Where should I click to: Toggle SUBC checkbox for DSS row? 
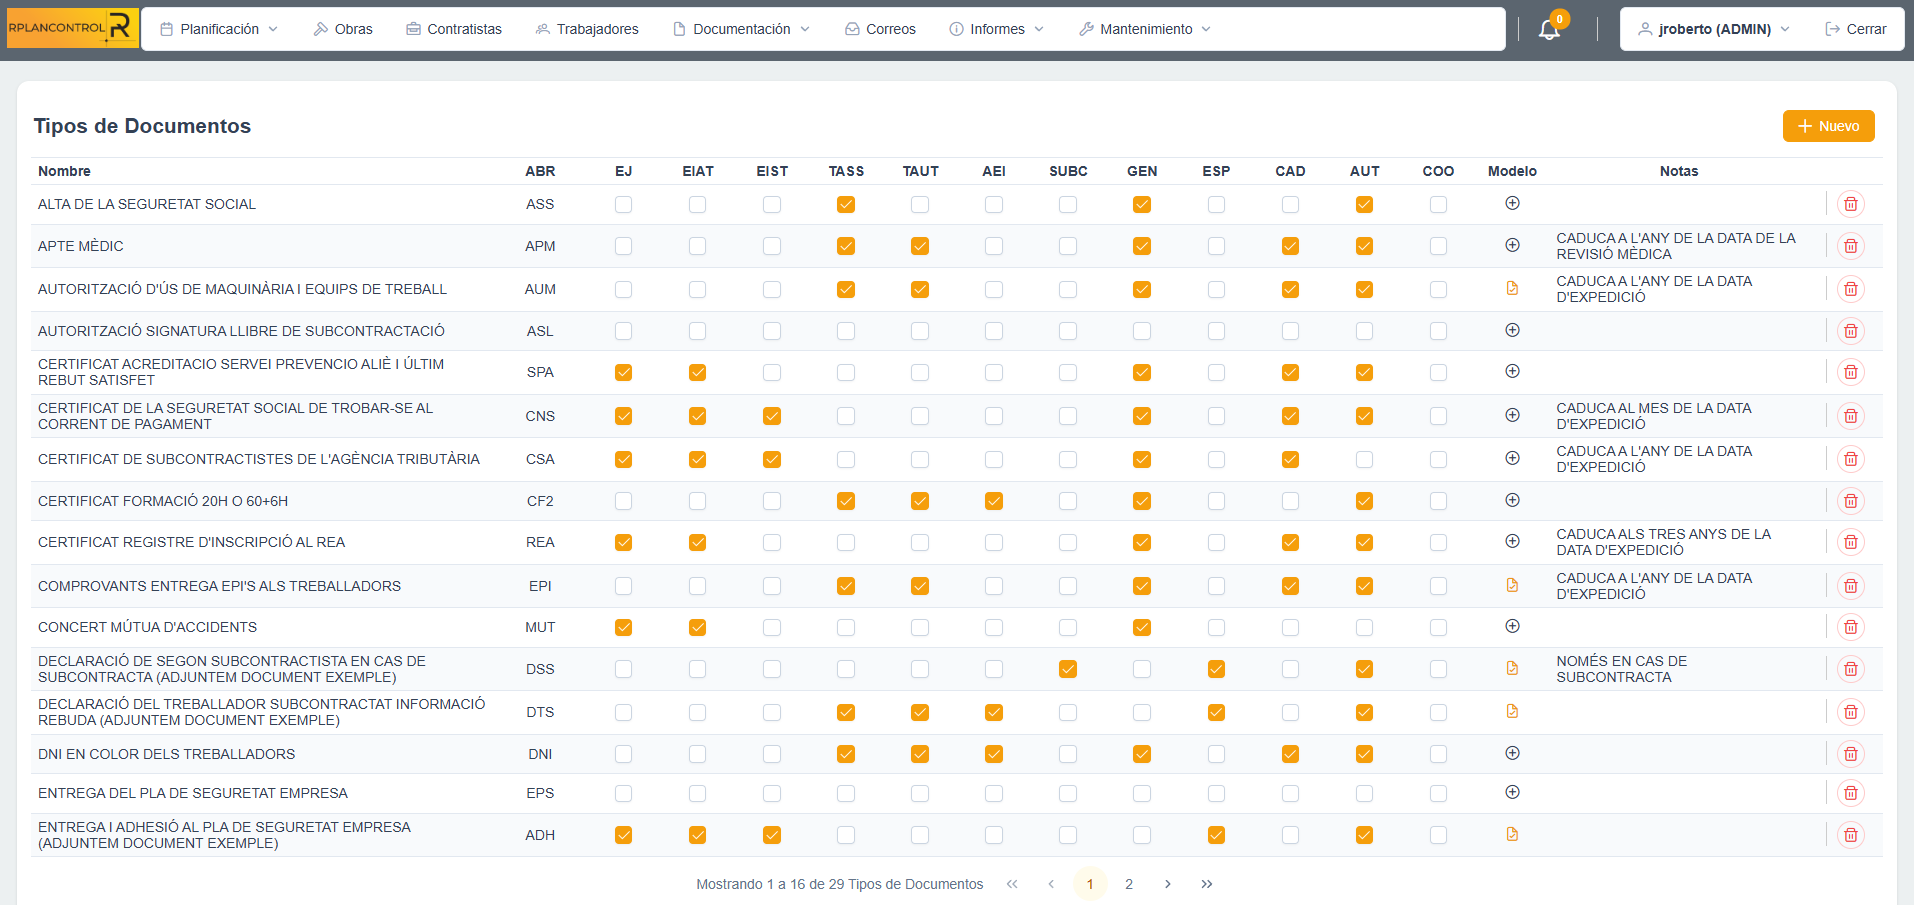[1068, 669]
